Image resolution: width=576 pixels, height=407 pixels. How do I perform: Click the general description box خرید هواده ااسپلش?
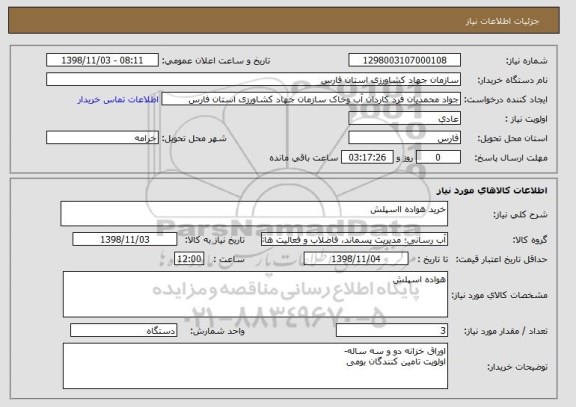pos(254,213)
